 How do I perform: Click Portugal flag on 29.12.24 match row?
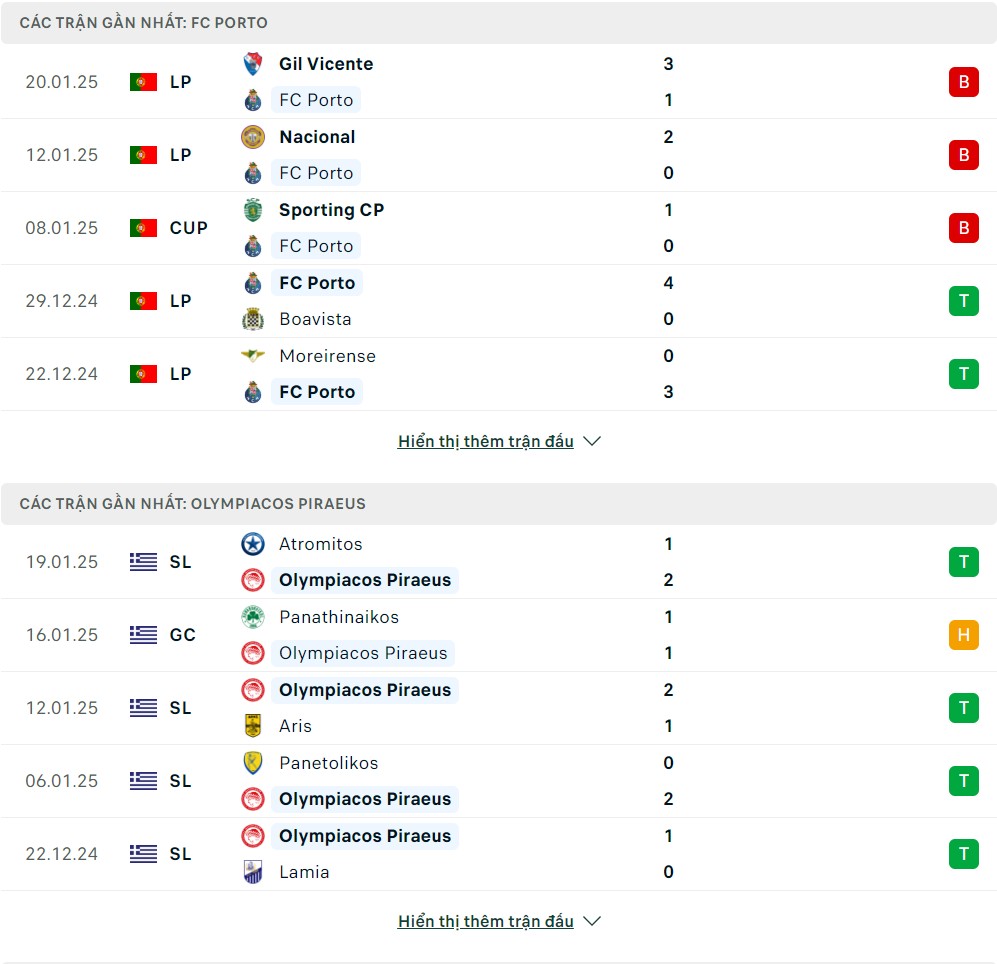point(143,301)
